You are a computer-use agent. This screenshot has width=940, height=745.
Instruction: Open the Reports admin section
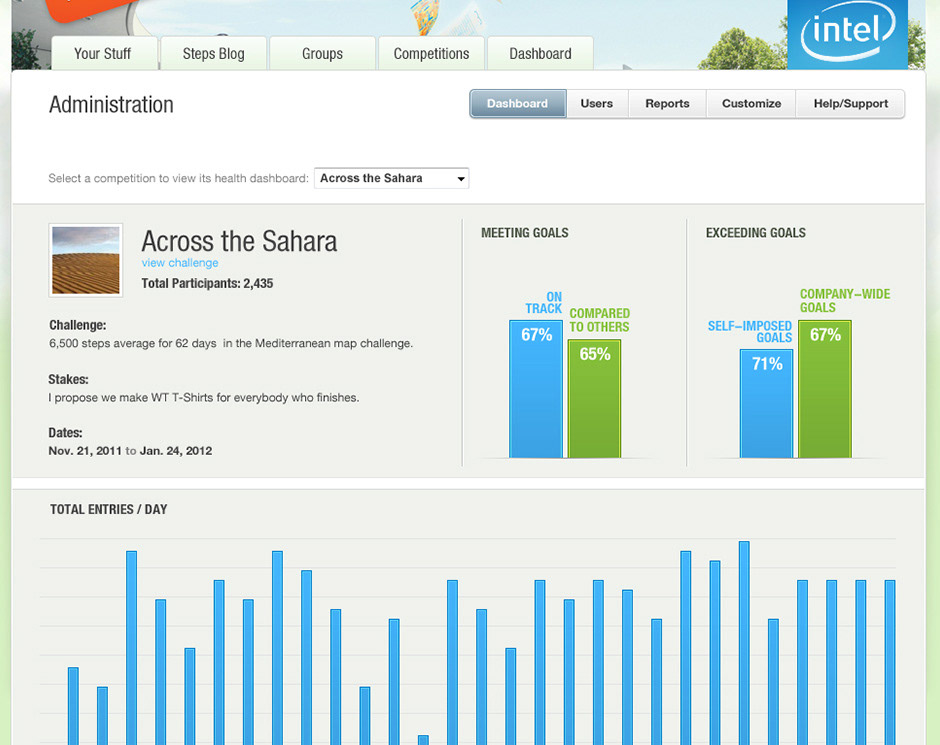click(667, 104)
